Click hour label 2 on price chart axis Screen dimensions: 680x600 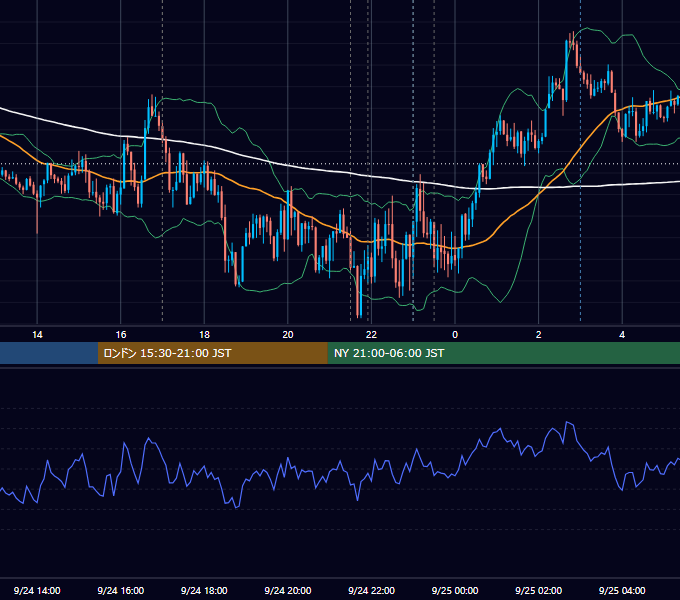[x=539, y=335]
